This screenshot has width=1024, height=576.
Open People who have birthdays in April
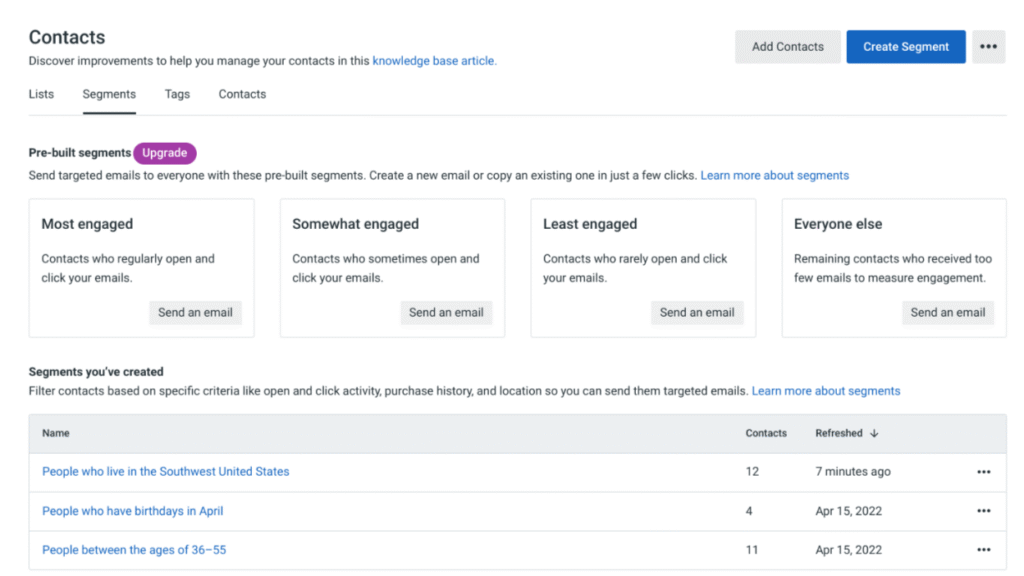pos(132,511)
